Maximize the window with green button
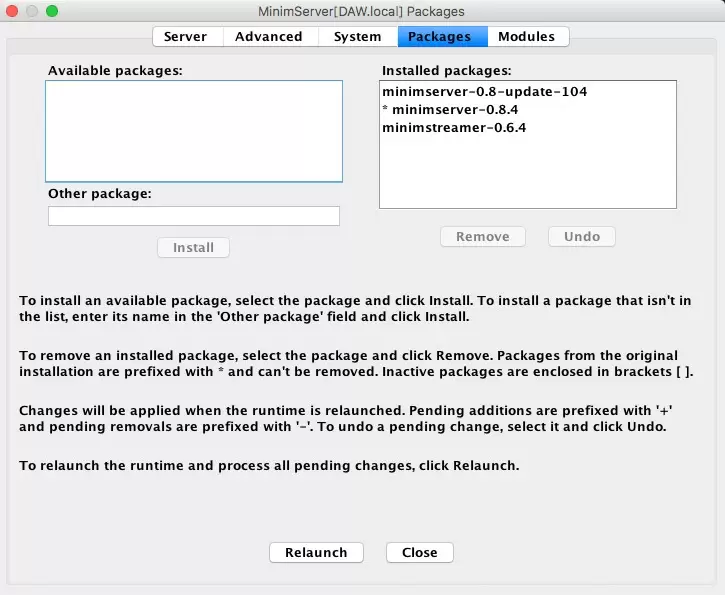725x595 pixels. click(x=52, y=11)
